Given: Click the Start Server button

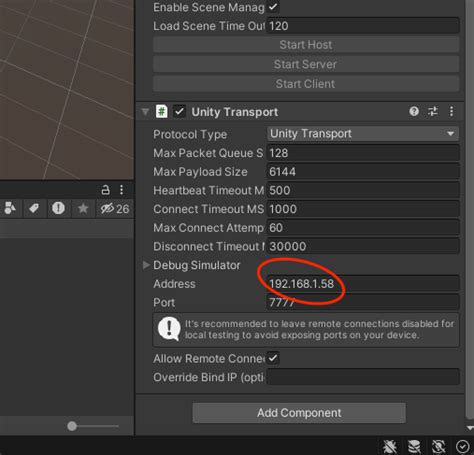Looking at the screenshot, I should [306, 64].
